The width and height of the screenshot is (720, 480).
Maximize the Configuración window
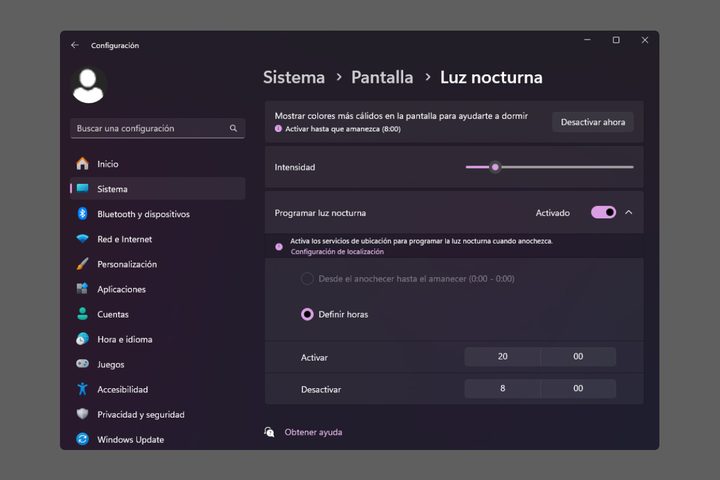point(616,40)
